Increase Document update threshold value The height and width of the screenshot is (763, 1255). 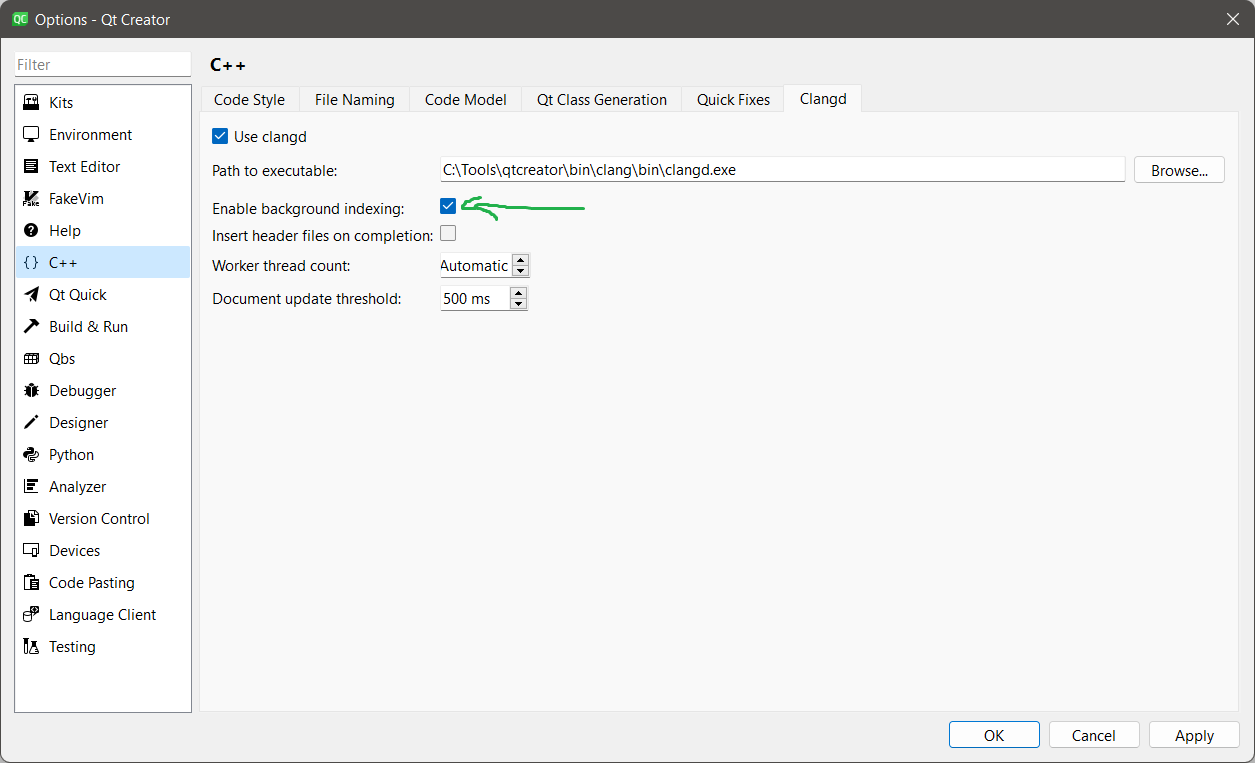tap(517, 293)
